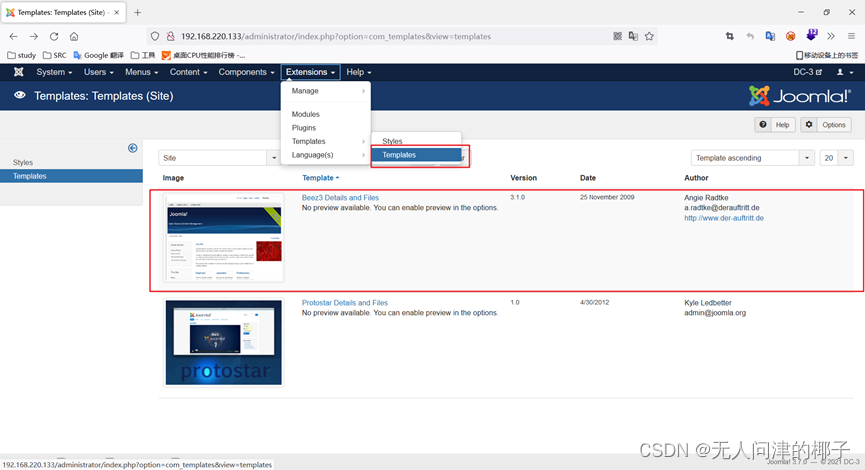
Task: Choose Templates in the submenu
Action: 416,155
